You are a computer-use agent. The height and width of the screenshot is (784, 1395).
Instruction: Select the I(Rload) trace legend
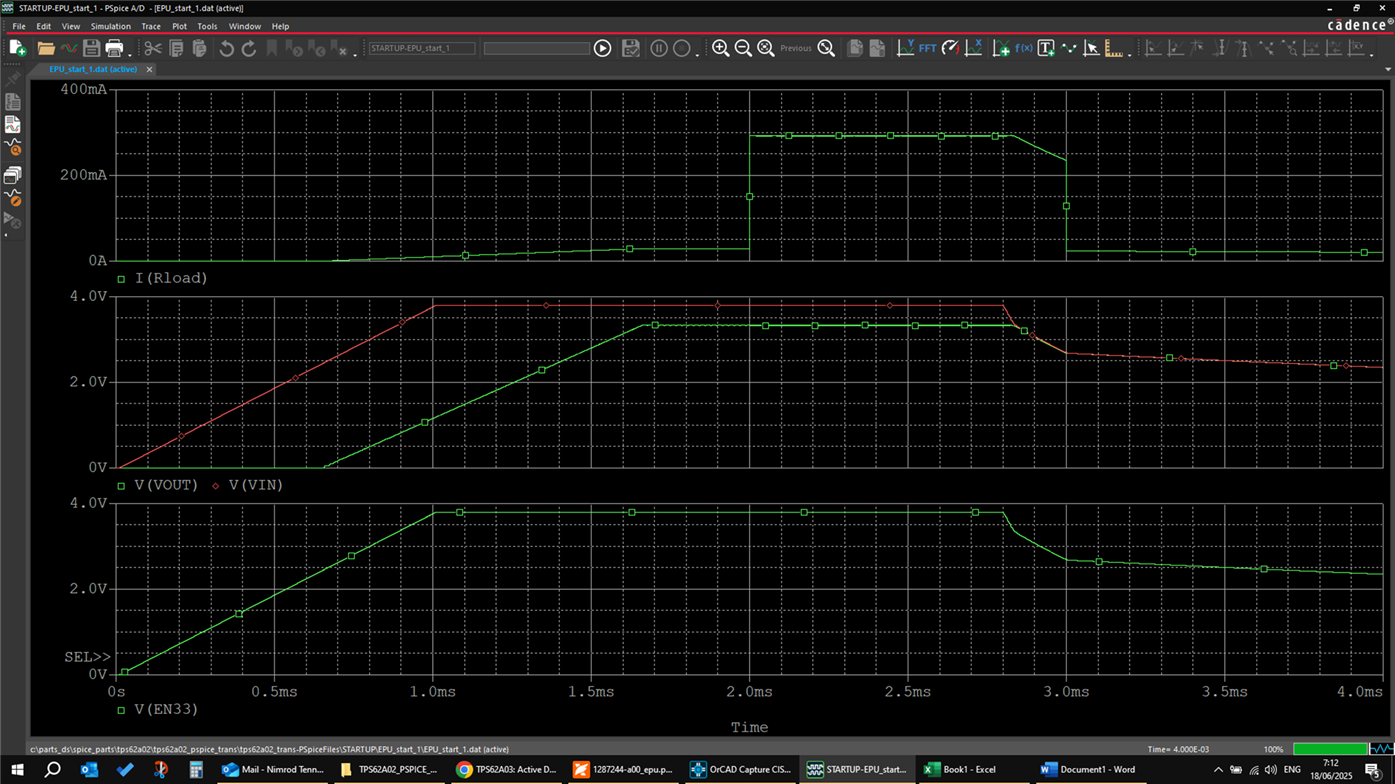[x=171, y=278]
